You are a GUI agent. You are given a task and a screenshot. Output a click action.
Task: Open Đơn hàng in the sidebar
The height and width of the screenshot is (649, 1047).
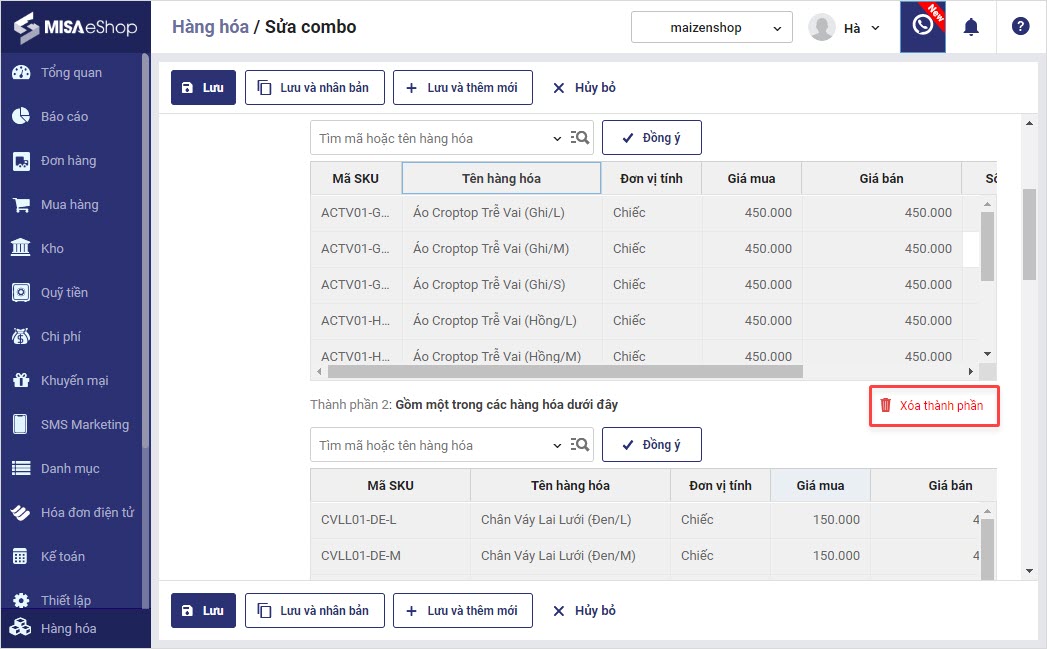point(68,161)
